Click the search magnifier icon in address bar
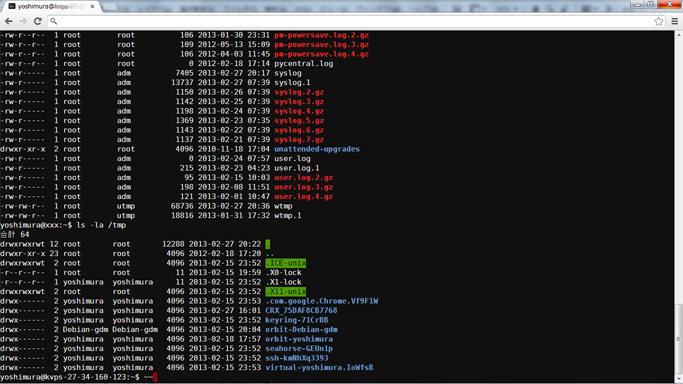Viewport: 683px width, 384px height. 54,21
